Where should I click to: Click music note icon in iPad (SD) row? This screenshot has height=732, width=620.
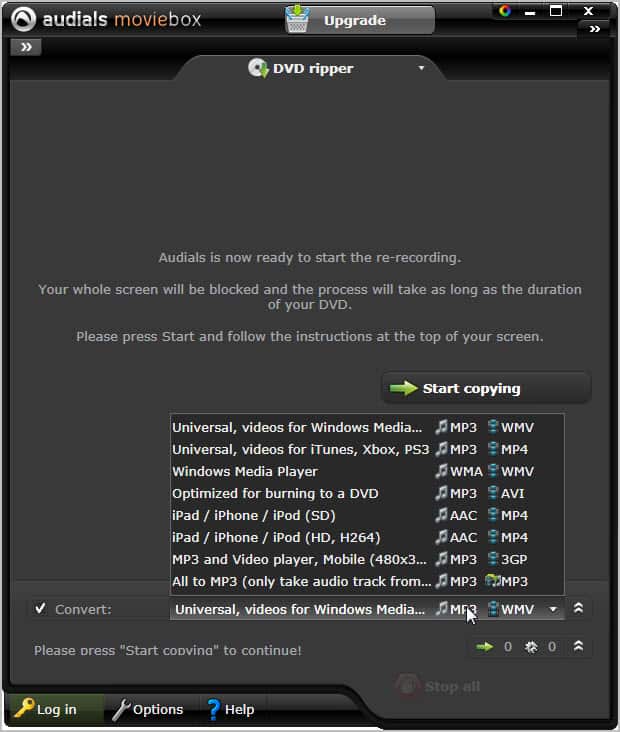pyautogui.click(x=441, y=515)
